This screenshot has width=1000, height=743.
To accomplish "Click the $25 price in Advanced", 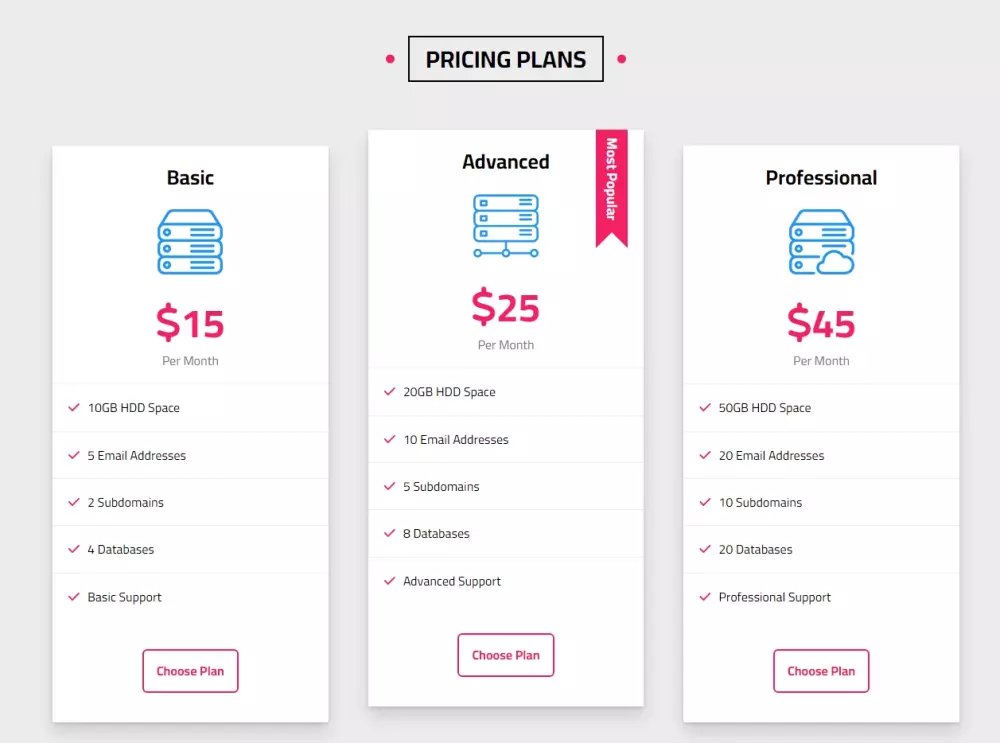I will point(505,307).
